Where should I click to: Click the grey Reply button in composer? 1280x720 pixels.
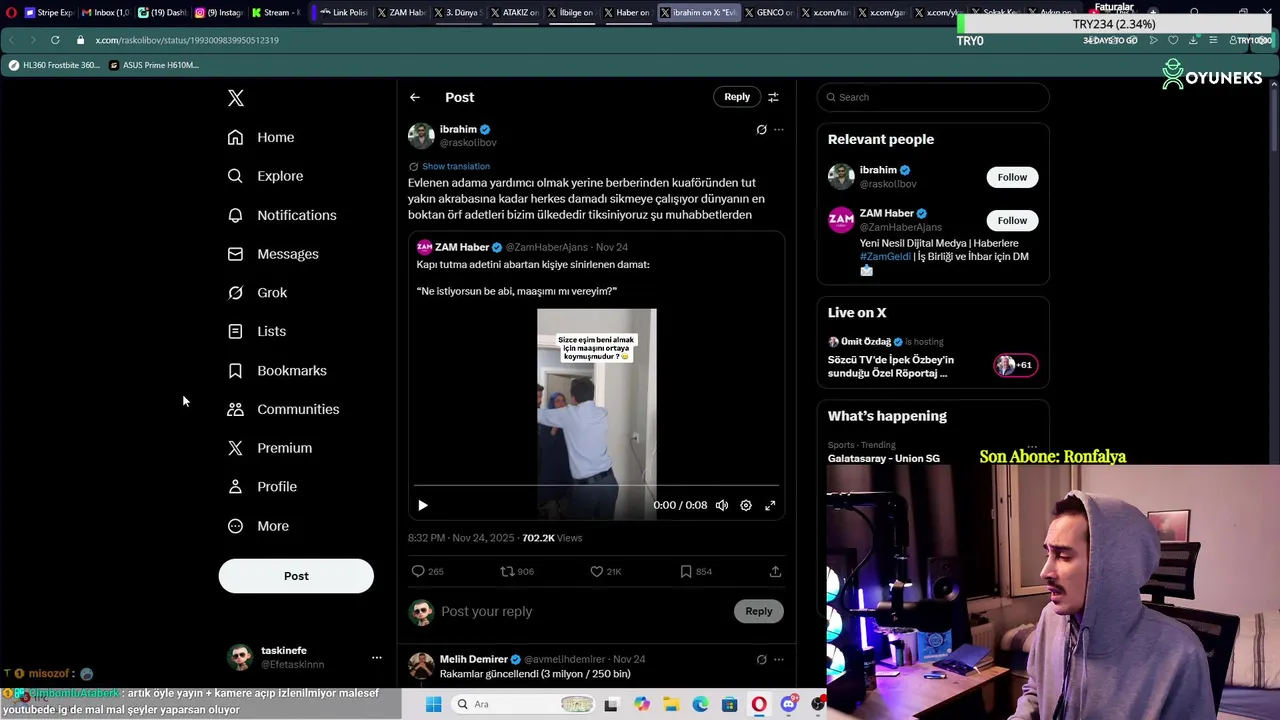[759, 611]
